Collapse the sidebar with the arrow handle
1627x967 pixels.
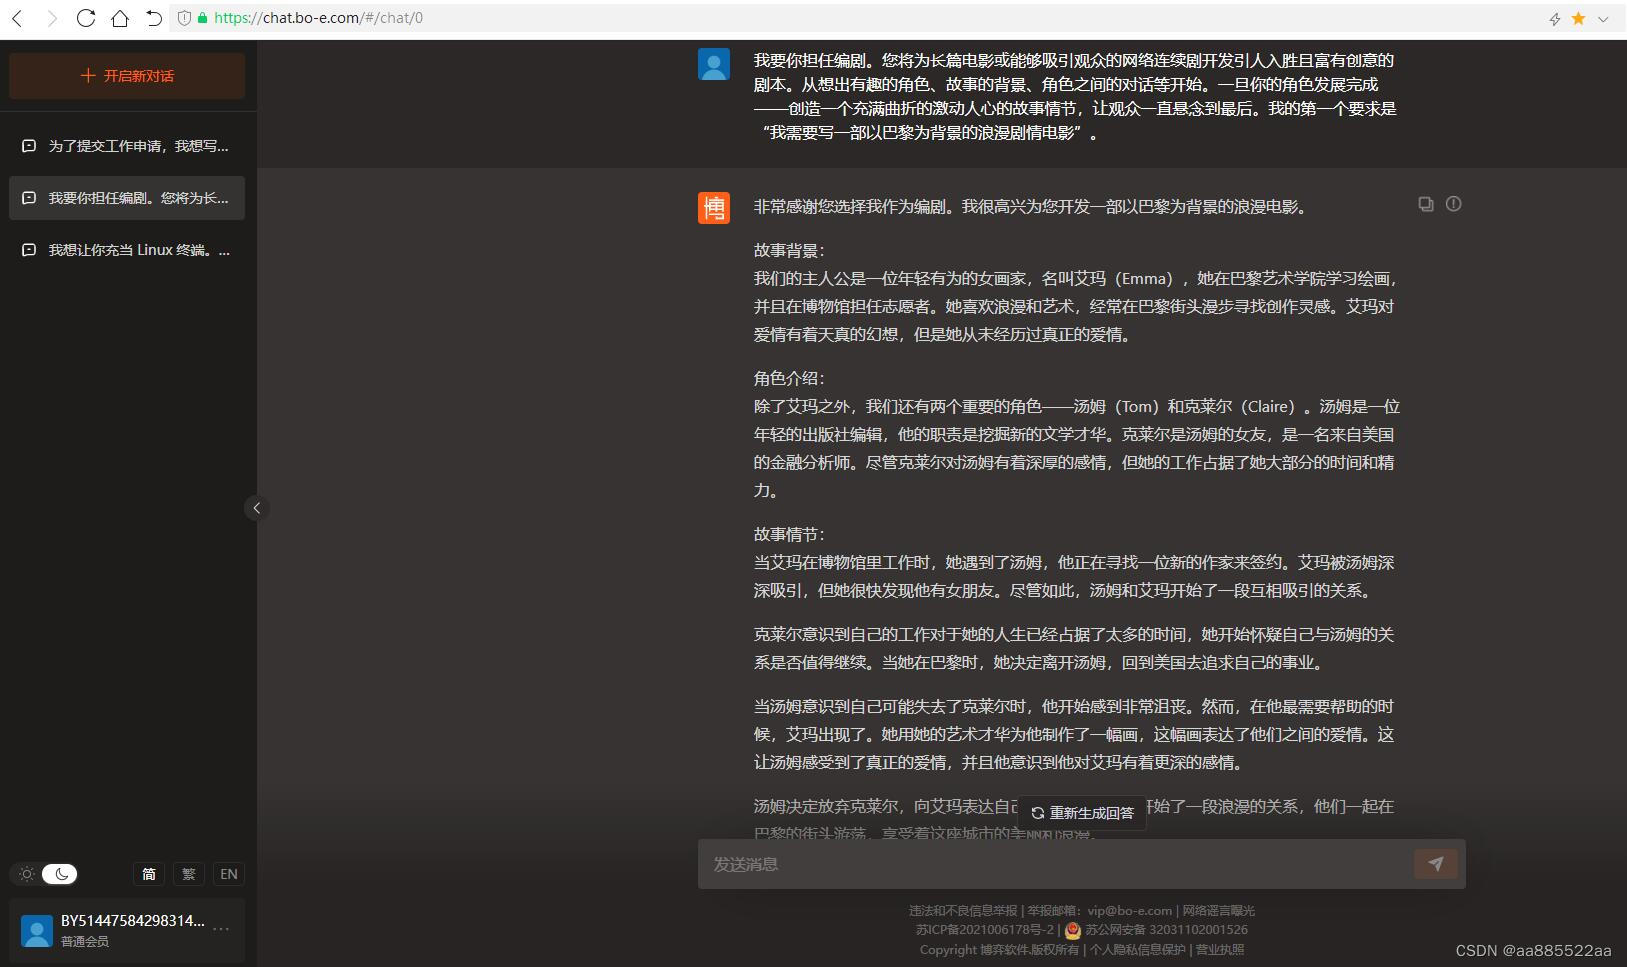tap(257, 508)
